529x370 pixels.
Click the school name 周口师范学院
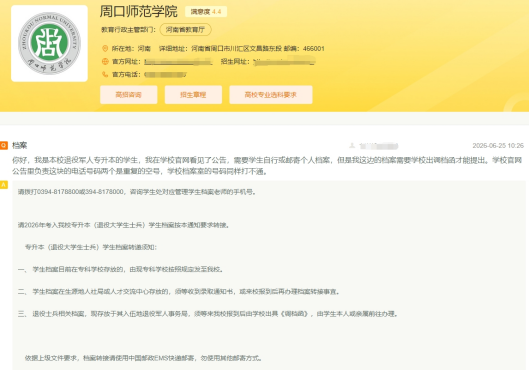(138, 11)
